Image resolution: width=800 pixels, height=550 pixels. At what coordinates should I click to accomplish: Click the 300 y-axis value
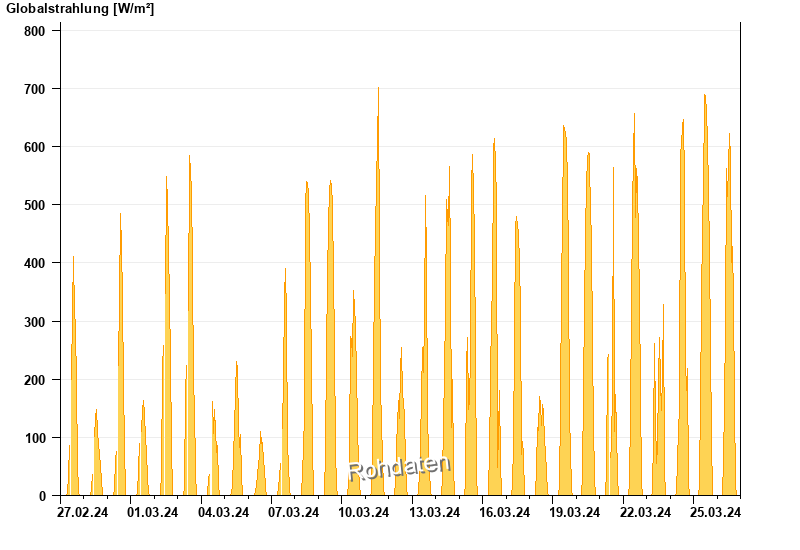click(x=35, y=322)
